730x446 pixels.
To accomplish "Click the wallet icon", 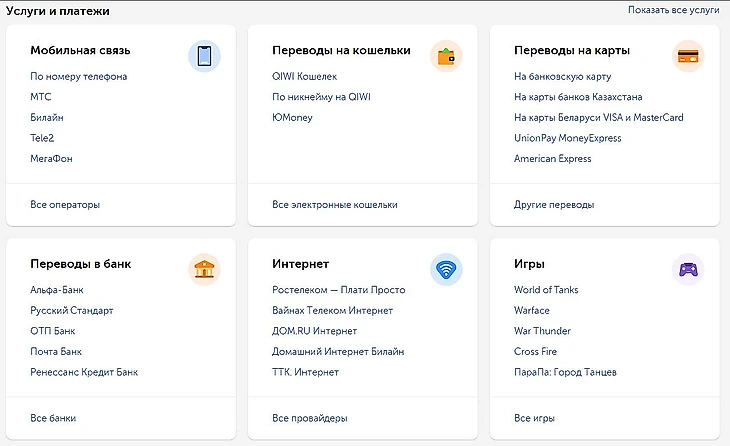I will click(446, 57).
